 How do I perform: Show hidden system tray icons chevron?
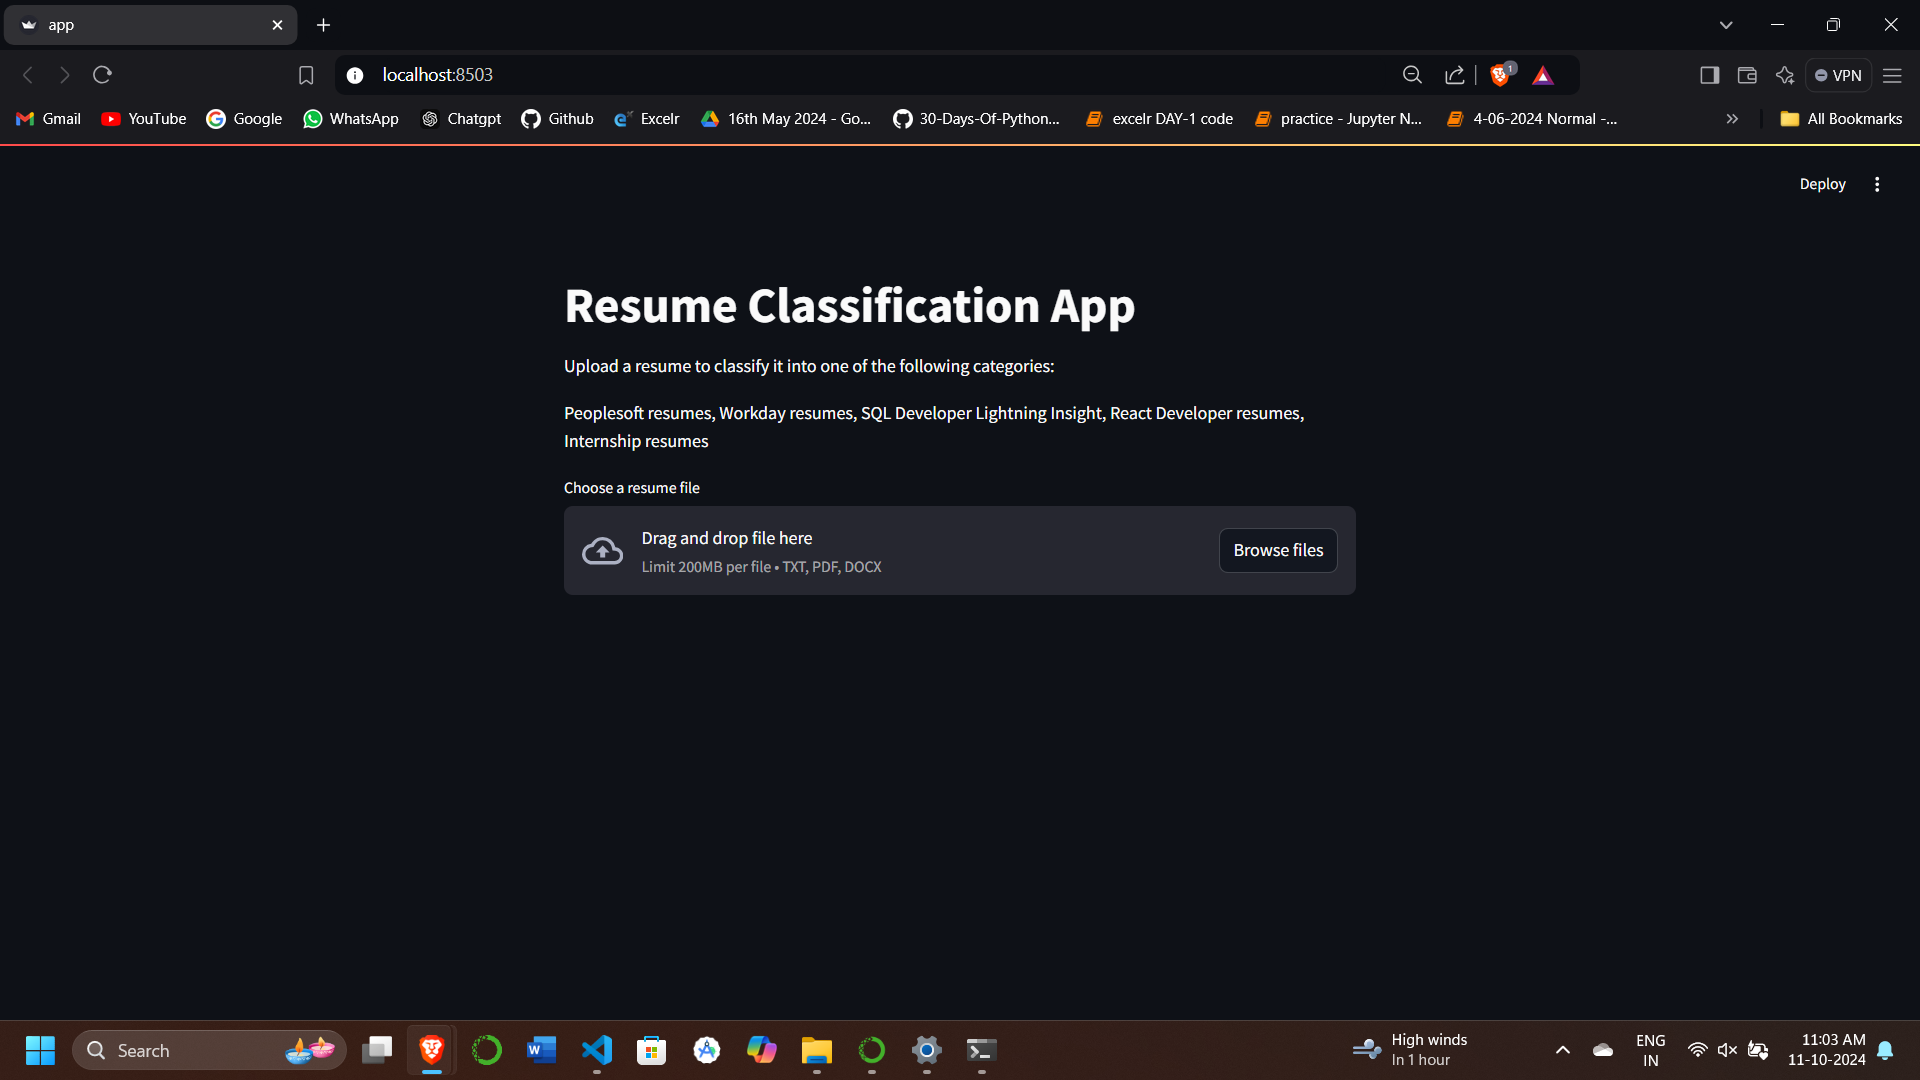[x=1563, y=1050]
